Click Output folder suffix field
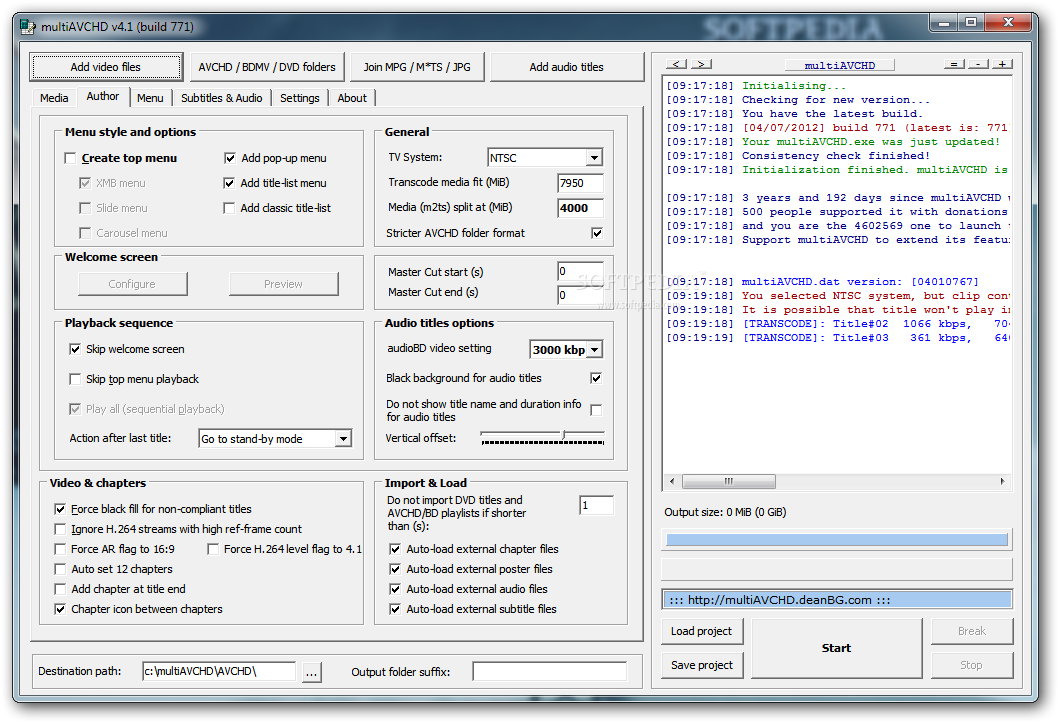This screenshot has height=723, width=1059. tap(550, 671)
